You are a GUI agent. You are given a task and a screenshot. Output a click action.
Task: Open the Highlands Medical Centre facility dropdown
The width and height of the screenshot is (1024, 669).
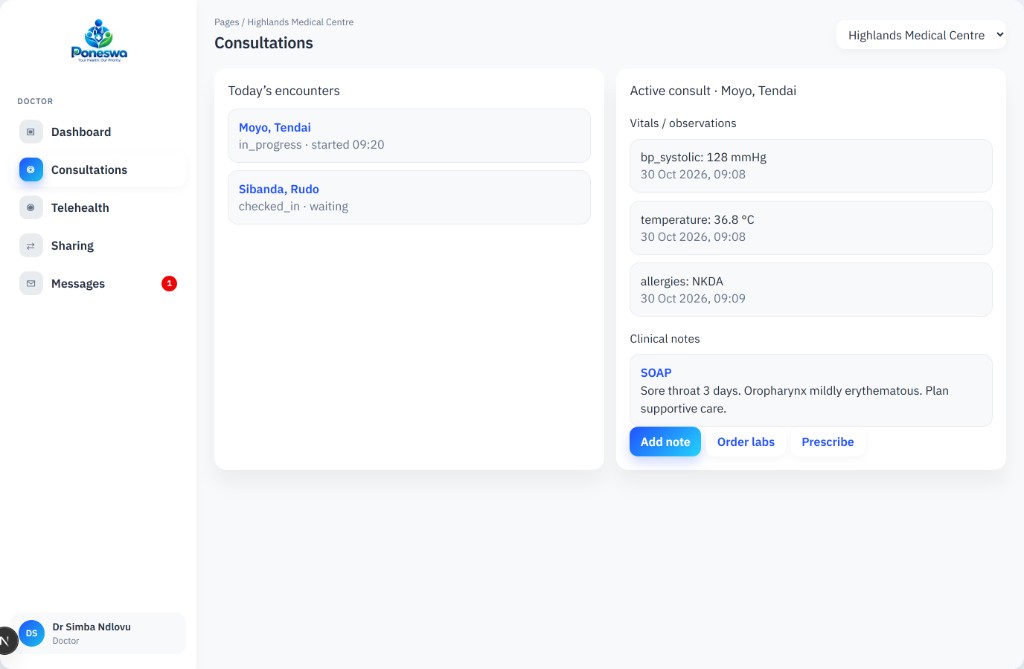pos(921,35)
